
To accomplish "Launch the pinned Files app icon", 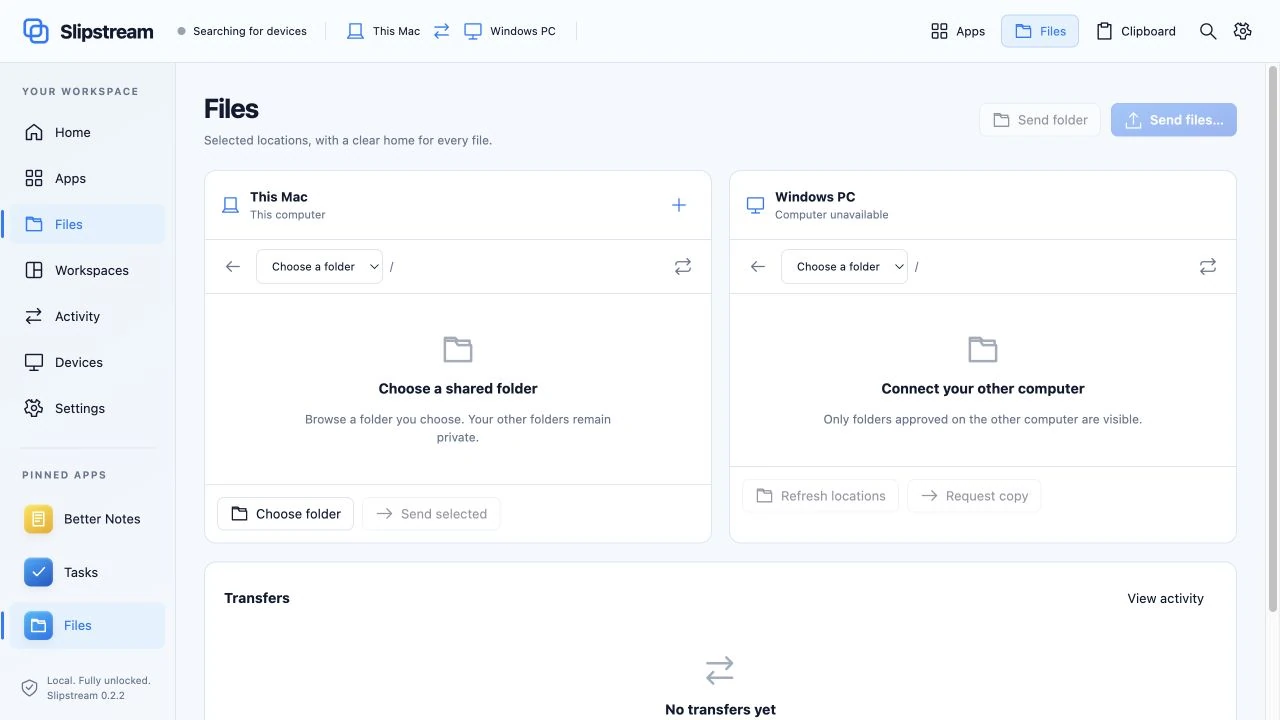I will [x=39, y=626].
